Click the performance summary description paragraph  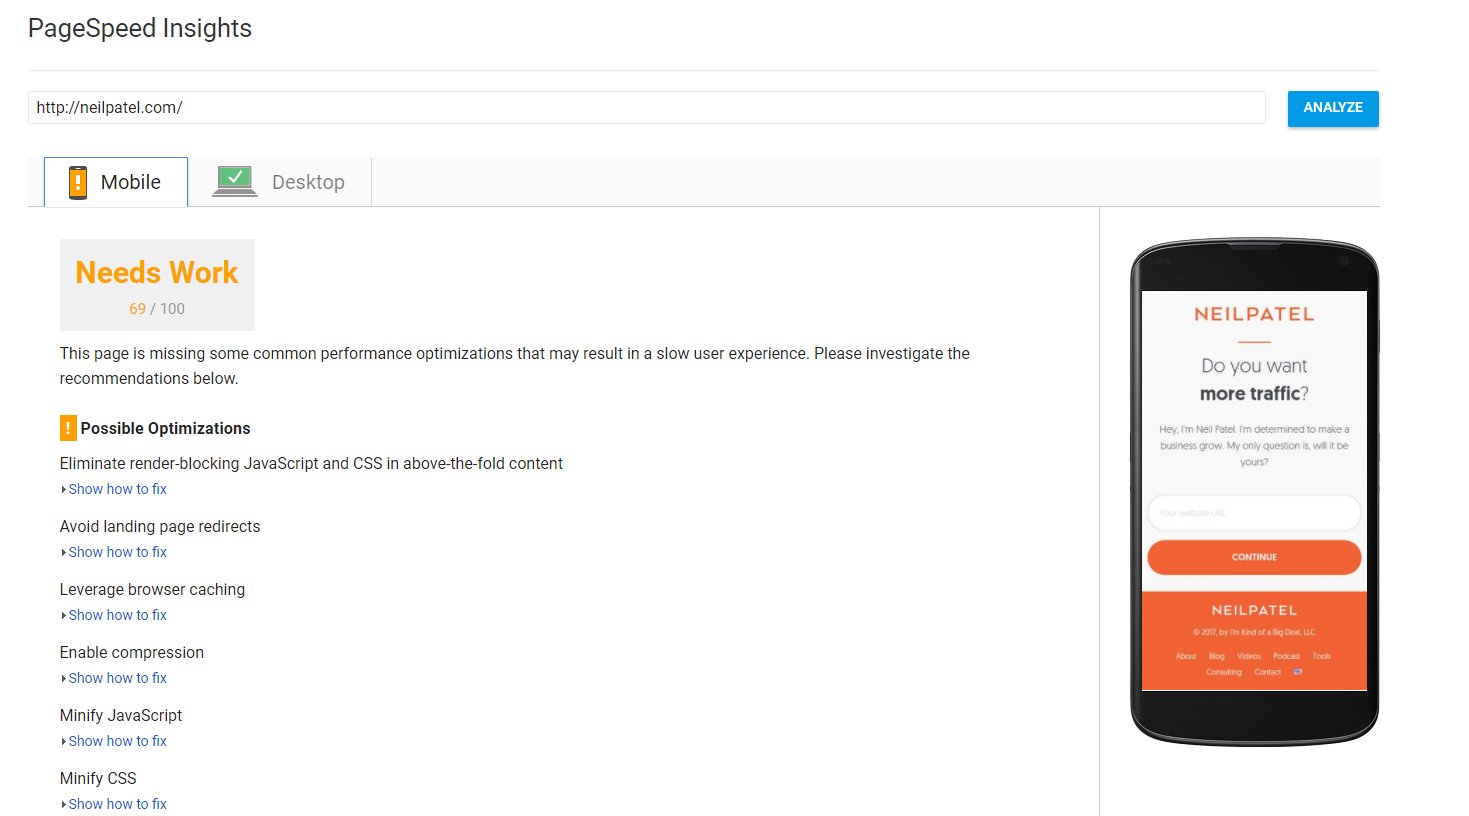coord(515,366)
